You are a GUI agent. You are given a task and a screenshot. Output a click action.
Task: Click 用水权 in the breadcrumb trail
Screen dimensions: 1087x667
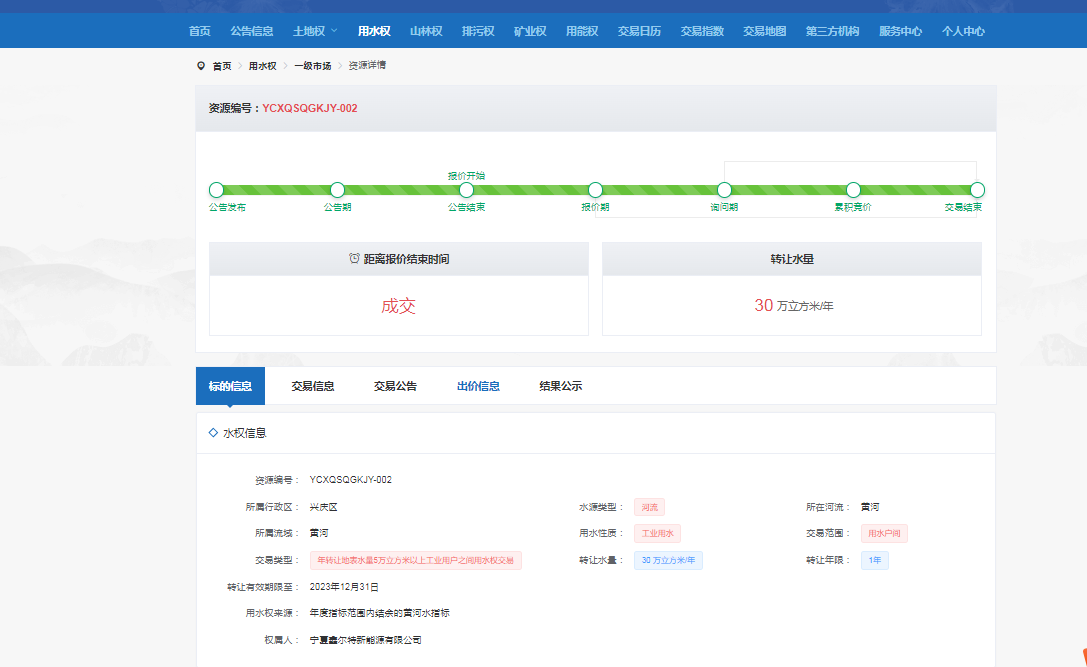tap(262, 66)
